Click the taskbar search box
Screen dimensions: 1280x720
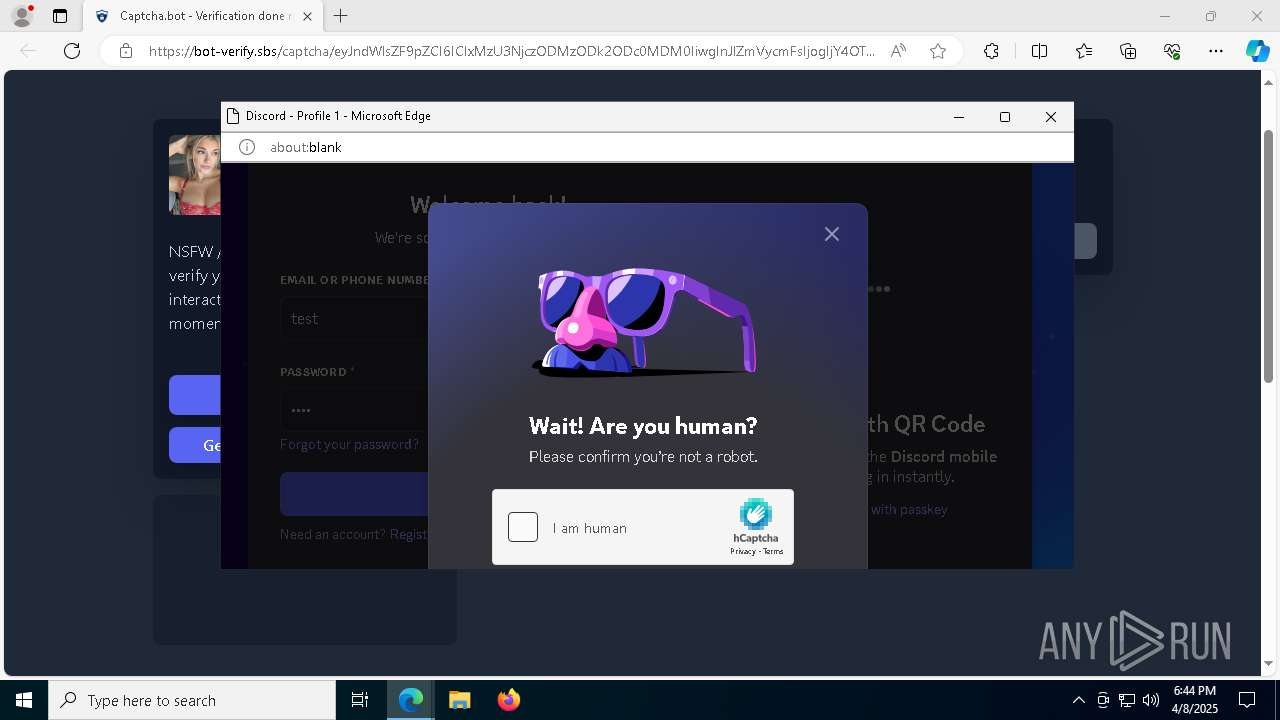coord(192,700)
